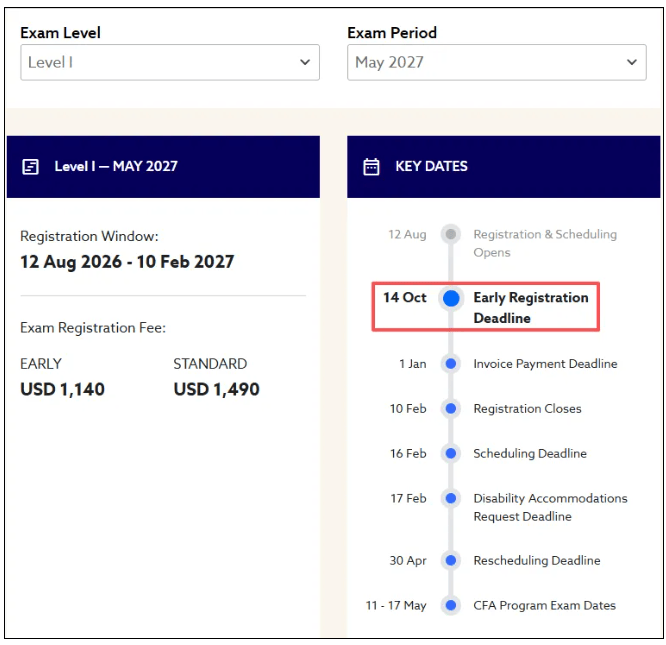Screen dimensions: 666x645
Task: Click the 'EARLY' fee label
Action: point(41,364)
